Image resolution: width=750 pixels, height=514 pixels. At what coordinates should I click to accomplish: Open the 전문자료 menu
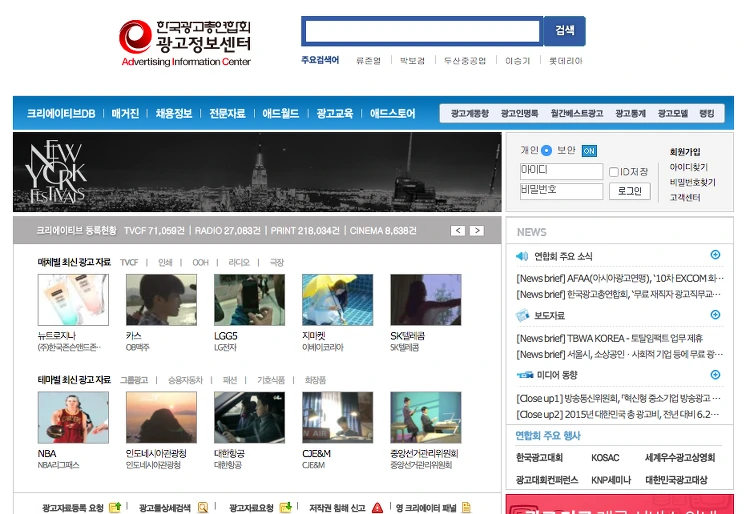(x=227, y=114)
